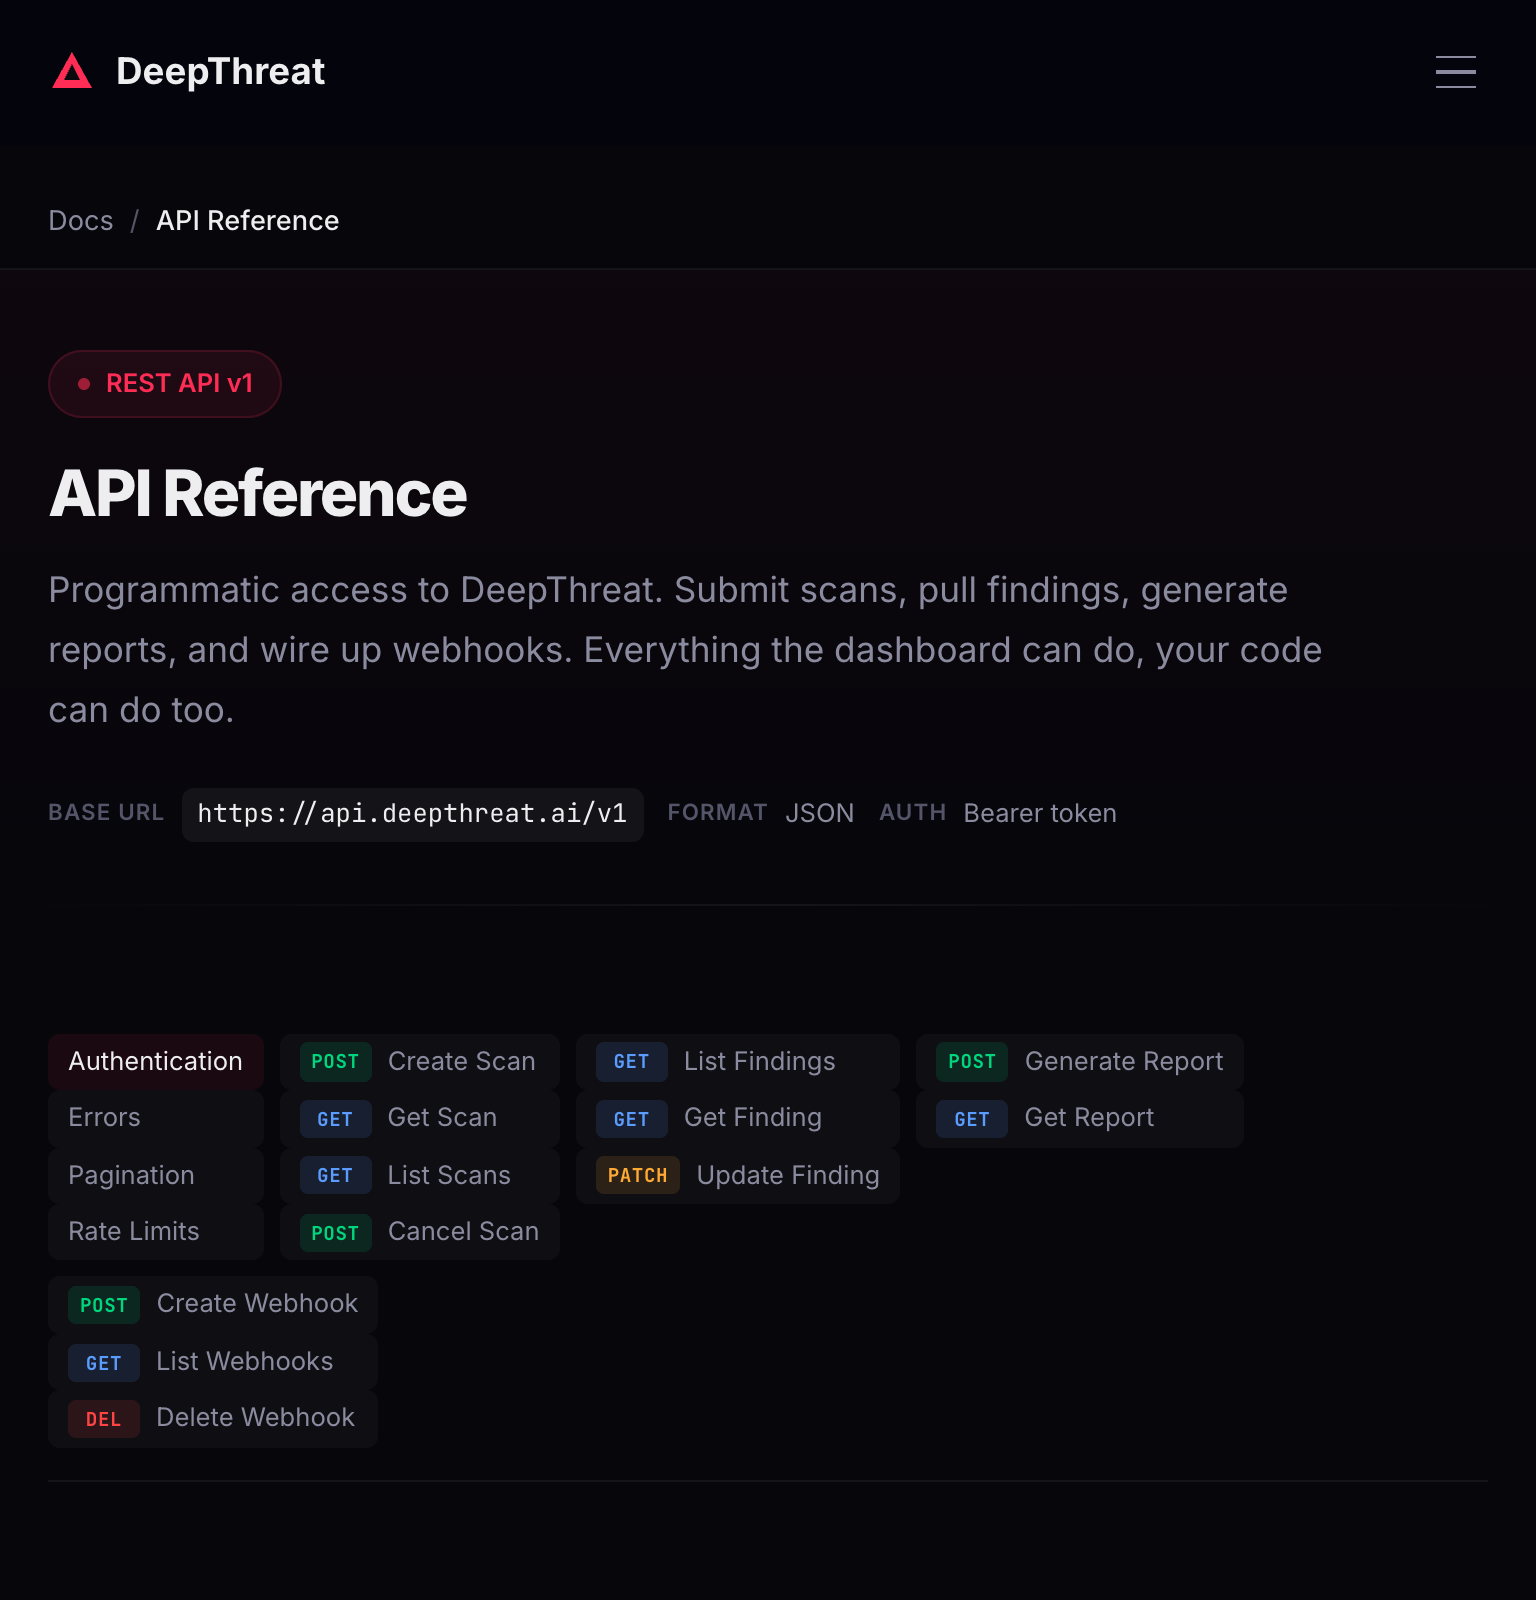Image resolution: width=1536 pixels, height=1600 pixels.
Task: Open the Errors section
Action: point(156,1118)
